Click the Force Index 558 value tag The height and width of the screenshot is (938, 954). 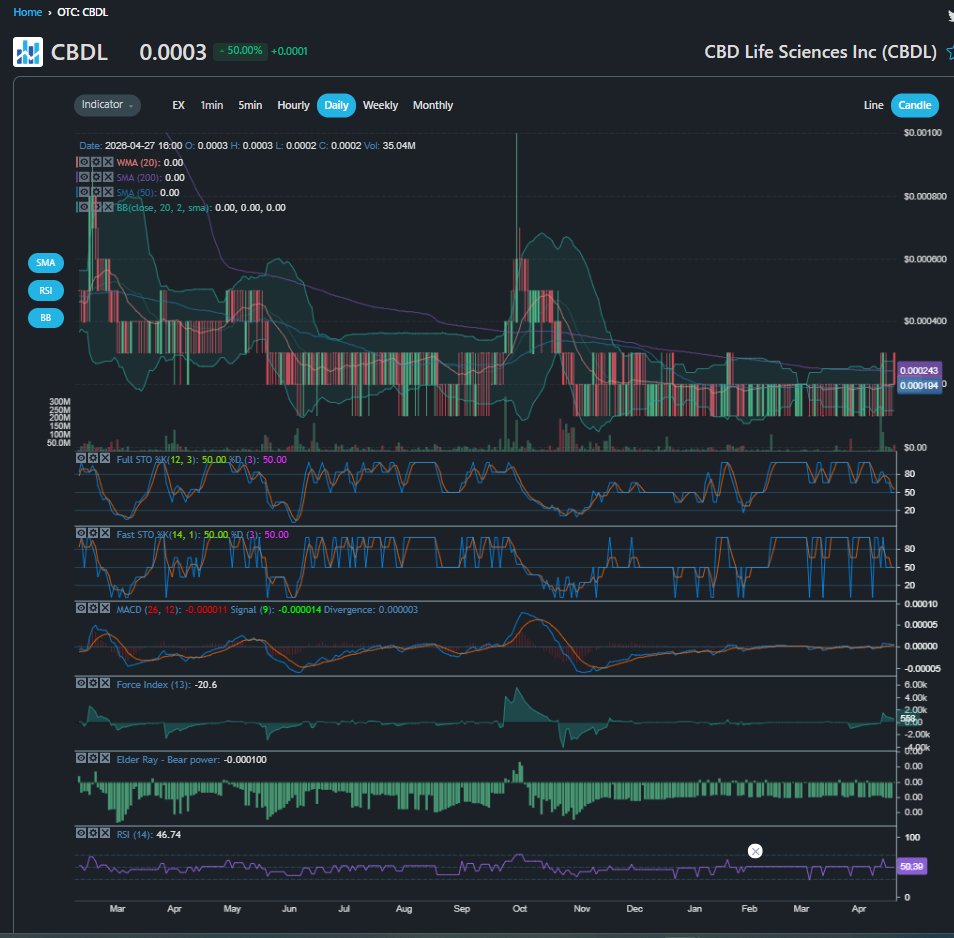(x=907, y=718)
